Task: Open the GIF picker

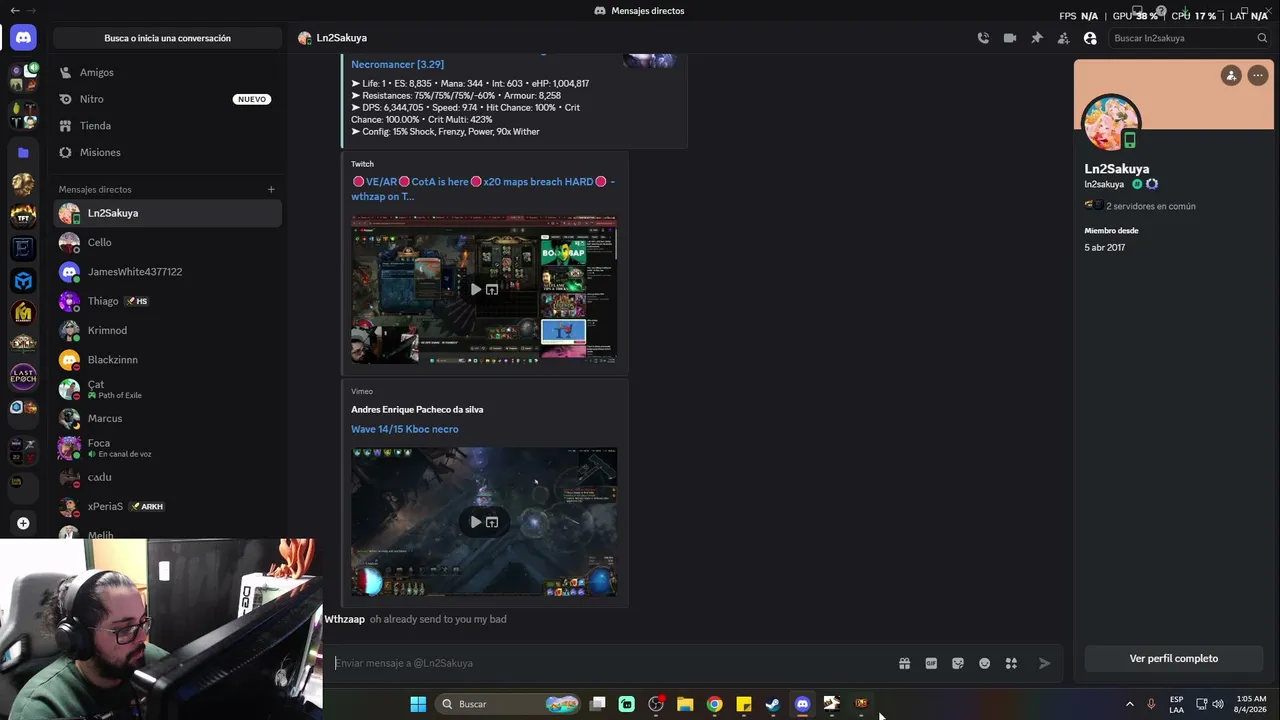Action: tap(931, 663)
